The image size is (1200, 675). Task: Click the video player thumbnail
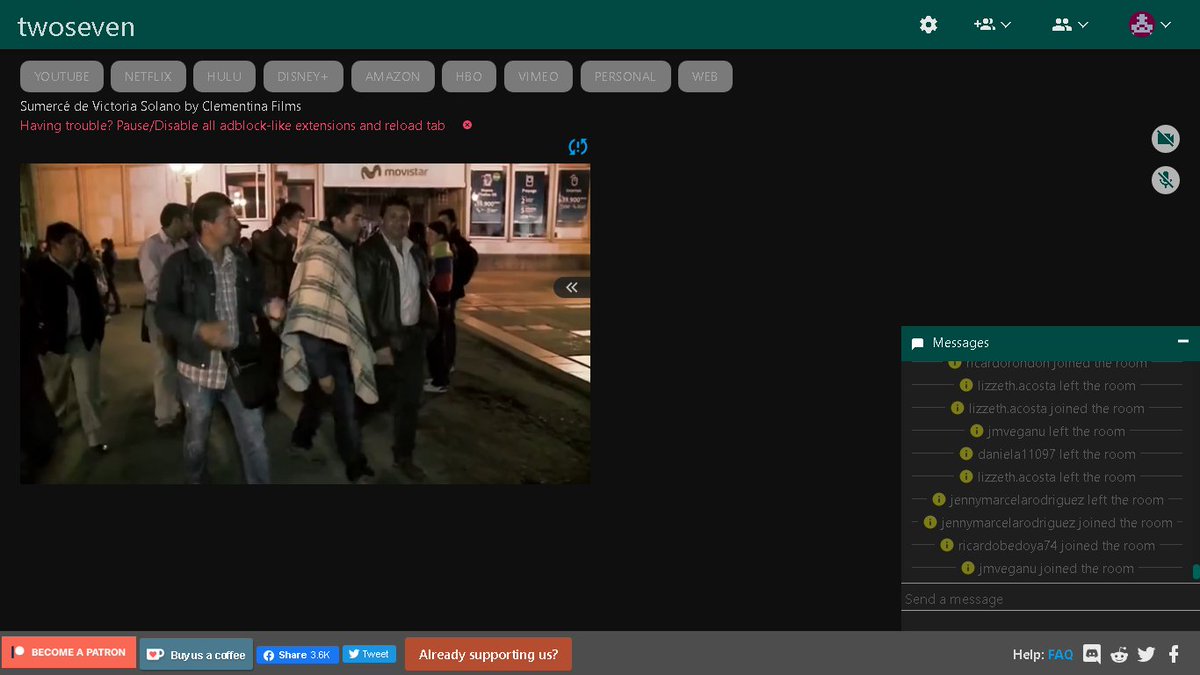pos(305,324)
